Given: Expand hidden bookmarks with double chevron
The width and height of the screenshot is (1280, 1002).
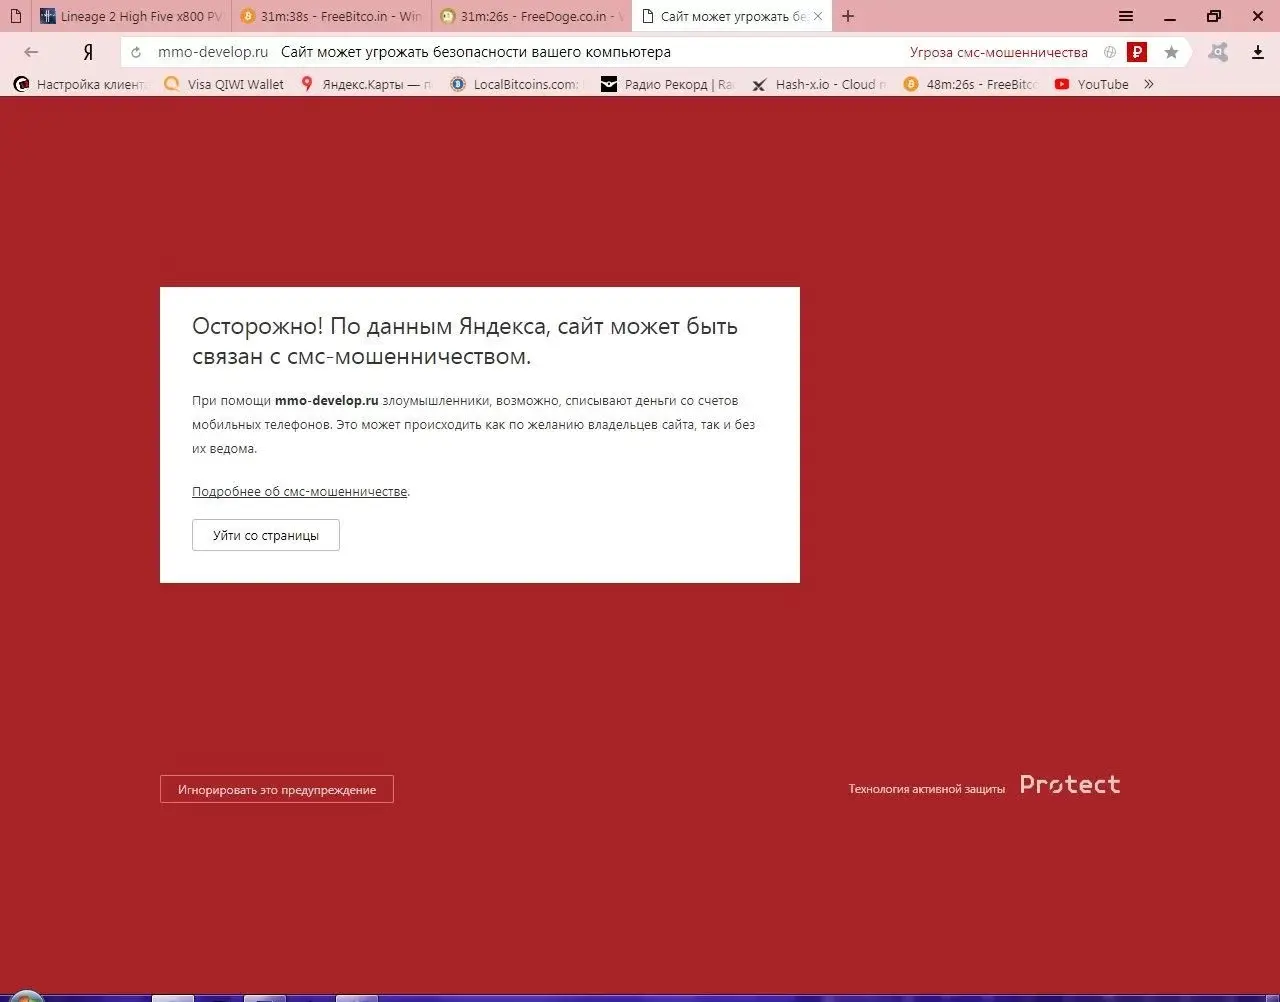Looking at the screenshot, I should [1149, 84].
